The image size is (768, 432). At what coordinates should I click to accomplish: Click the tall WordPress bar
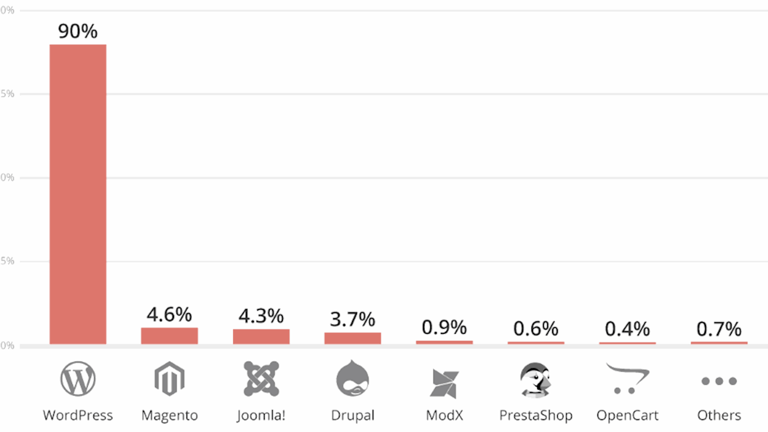point(78,195)
